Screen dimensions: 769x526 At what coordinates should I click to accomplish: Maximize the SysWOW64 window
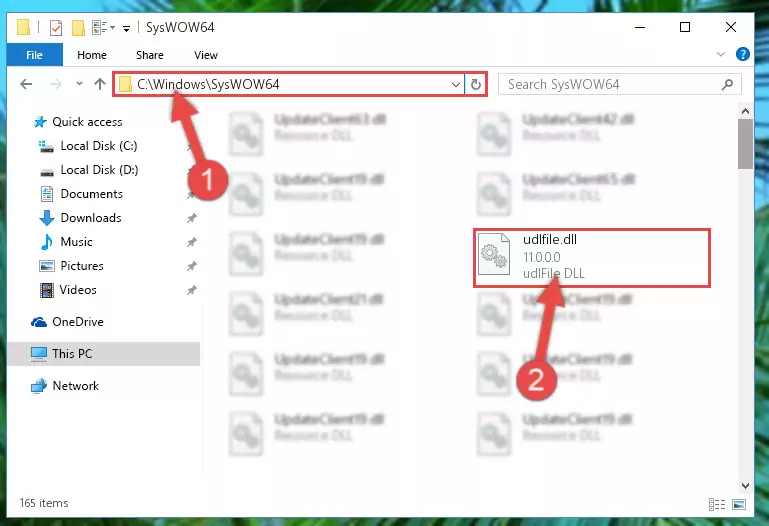(x=685, y=27)
